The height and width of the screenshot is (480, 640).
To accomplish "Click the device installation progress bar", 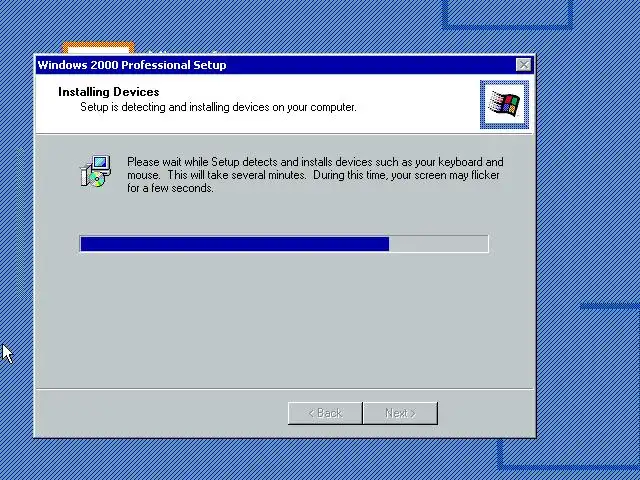I will pyautogui.click(x=284, y=244).
